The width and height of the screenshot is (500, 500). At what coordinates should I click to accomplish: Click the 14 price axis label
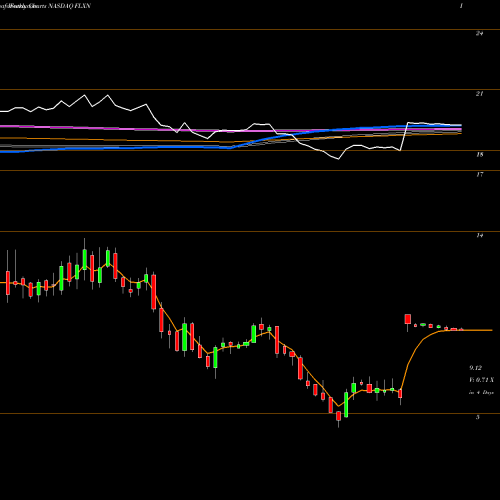(x=479, y=235)
